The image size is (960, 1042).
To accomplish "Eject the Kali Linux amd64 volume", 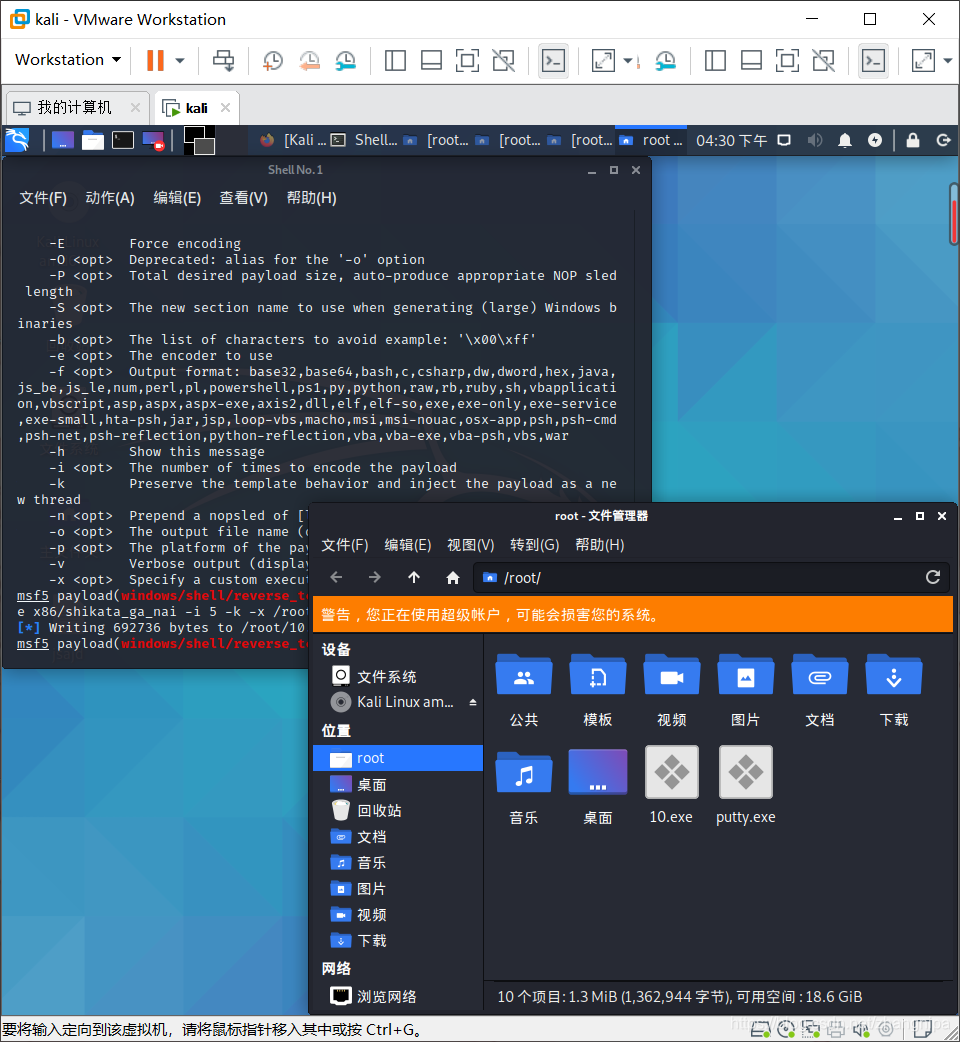I will (472, 702).
